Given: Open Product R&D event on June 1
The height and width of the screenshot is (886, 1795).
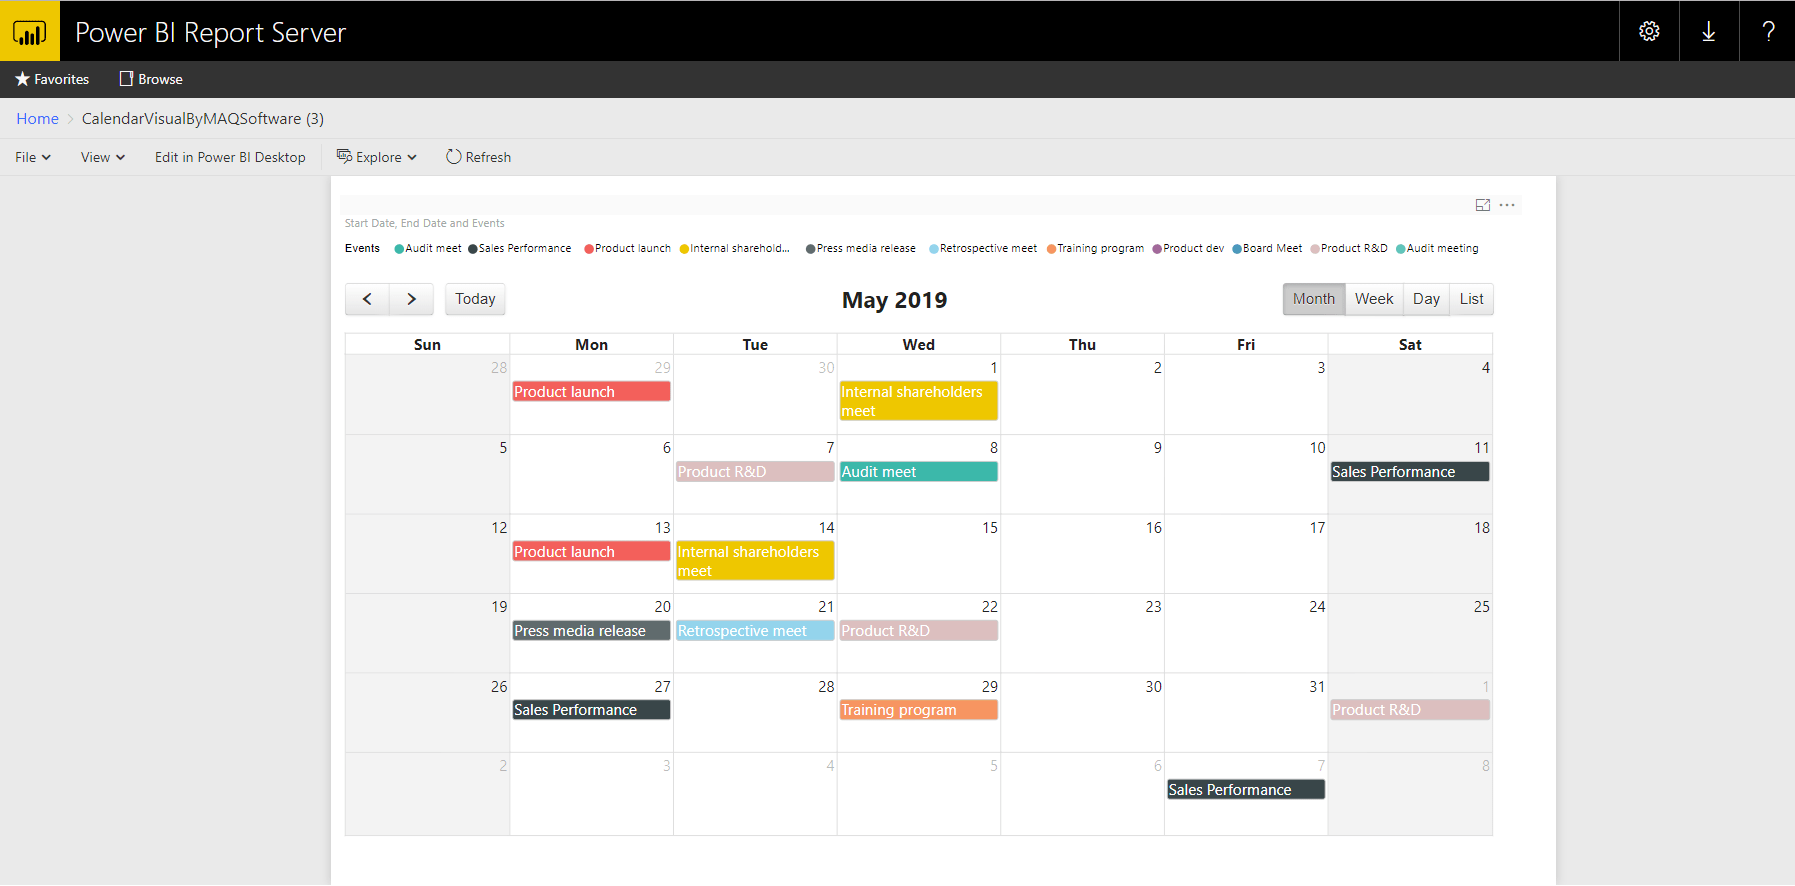Looking at the screenshot, I should pos(1410,710).
